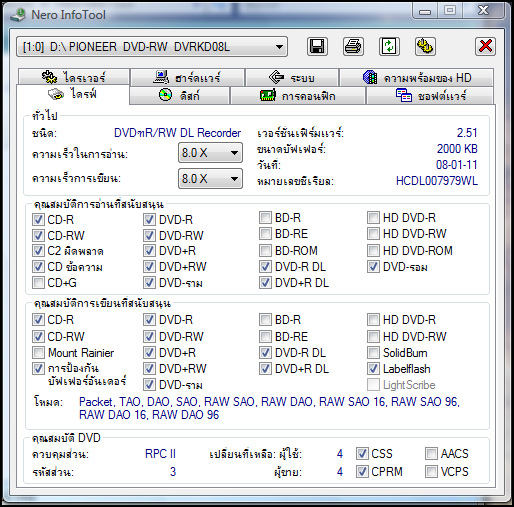This screenshot has height=507, width=514.
Task: Open the drive selector dropdown PIONEER DVD-RW
Action: [152, 47]
